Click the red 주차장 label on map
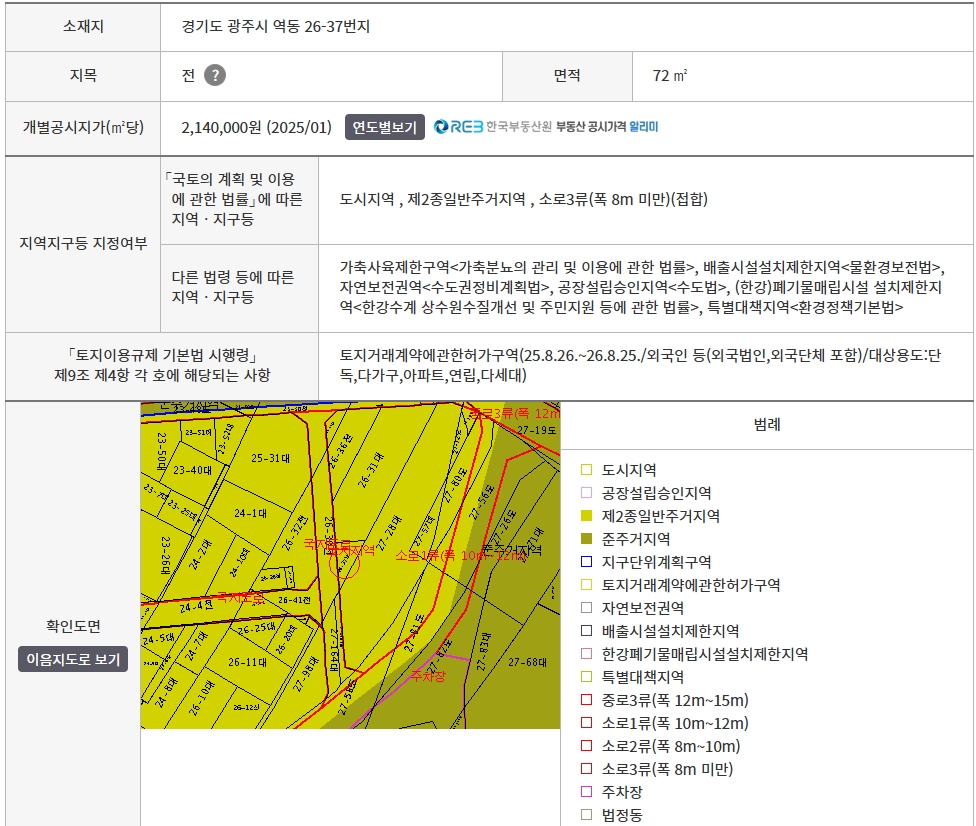 [428, 676]
